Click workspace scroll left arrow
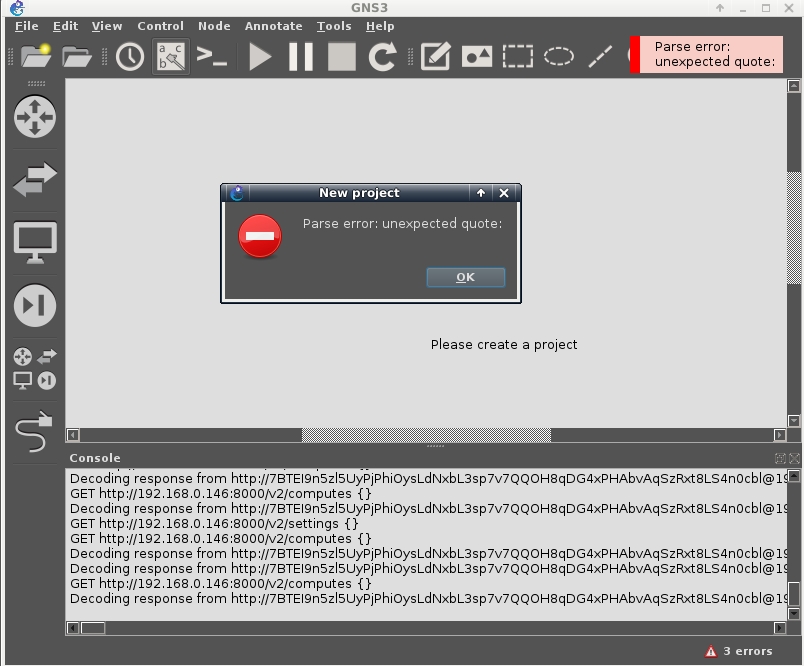Image resolution: width=804 pixels, height=666 pixels. pyautogui.click(x=73, y=435)
